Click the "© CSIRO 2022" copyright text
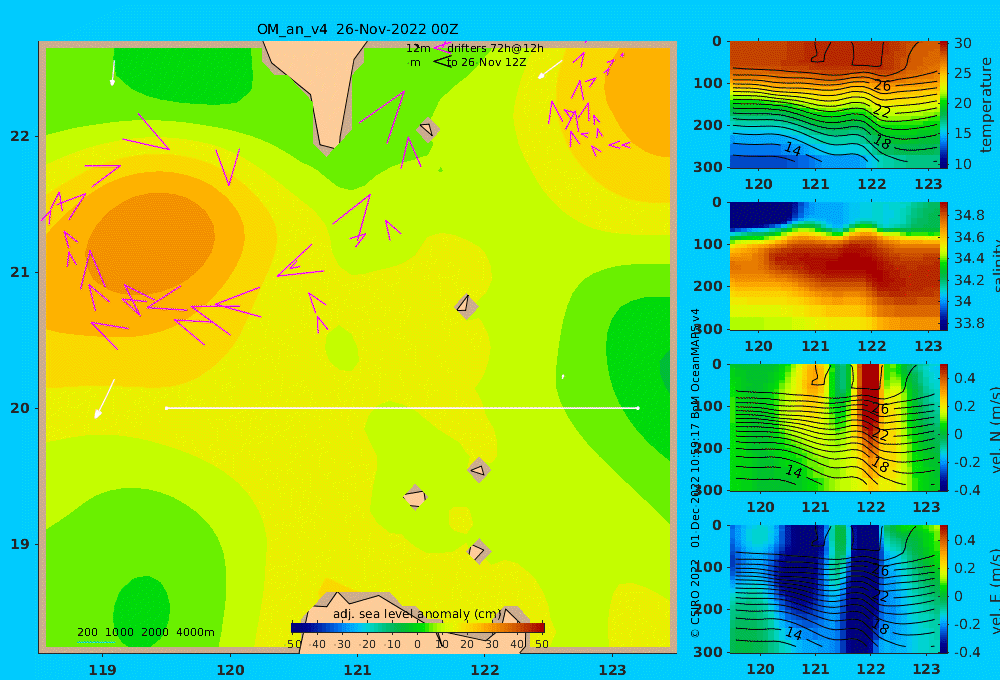Image resolution: width=1000 pixels, height=680 pixels. [x=695, y=598]
